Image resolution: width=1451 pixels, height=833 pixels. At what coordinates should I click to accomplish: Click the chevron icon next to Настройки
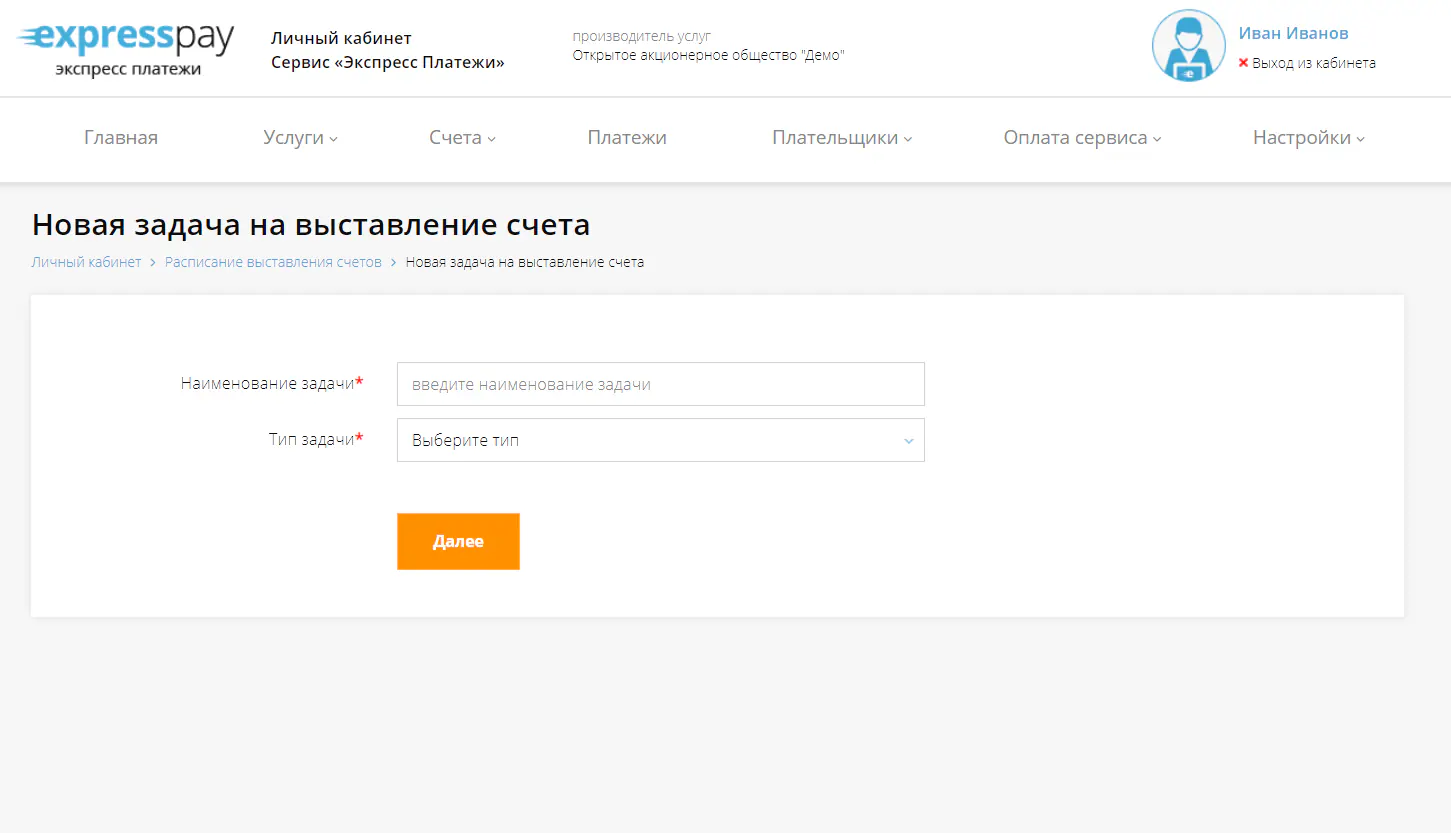(x=1361, y=140)
